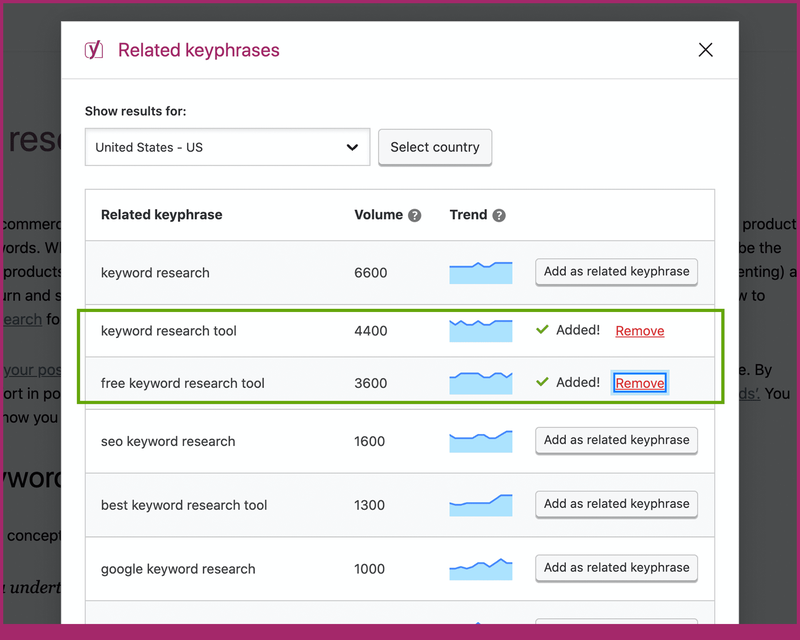Close the Related keyphrases dialog
Image resolution: width=800 pixels, height=640 pixels.
(706, 50)
